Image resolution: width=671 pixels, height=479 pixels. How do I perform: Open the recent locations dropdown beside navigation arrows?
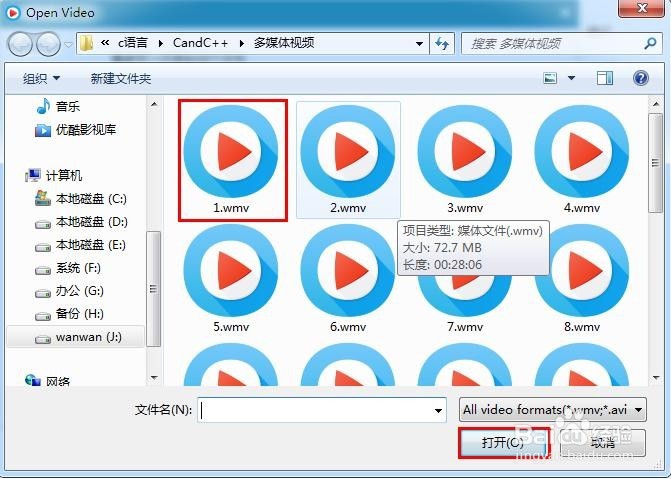(x=68, y=44)
